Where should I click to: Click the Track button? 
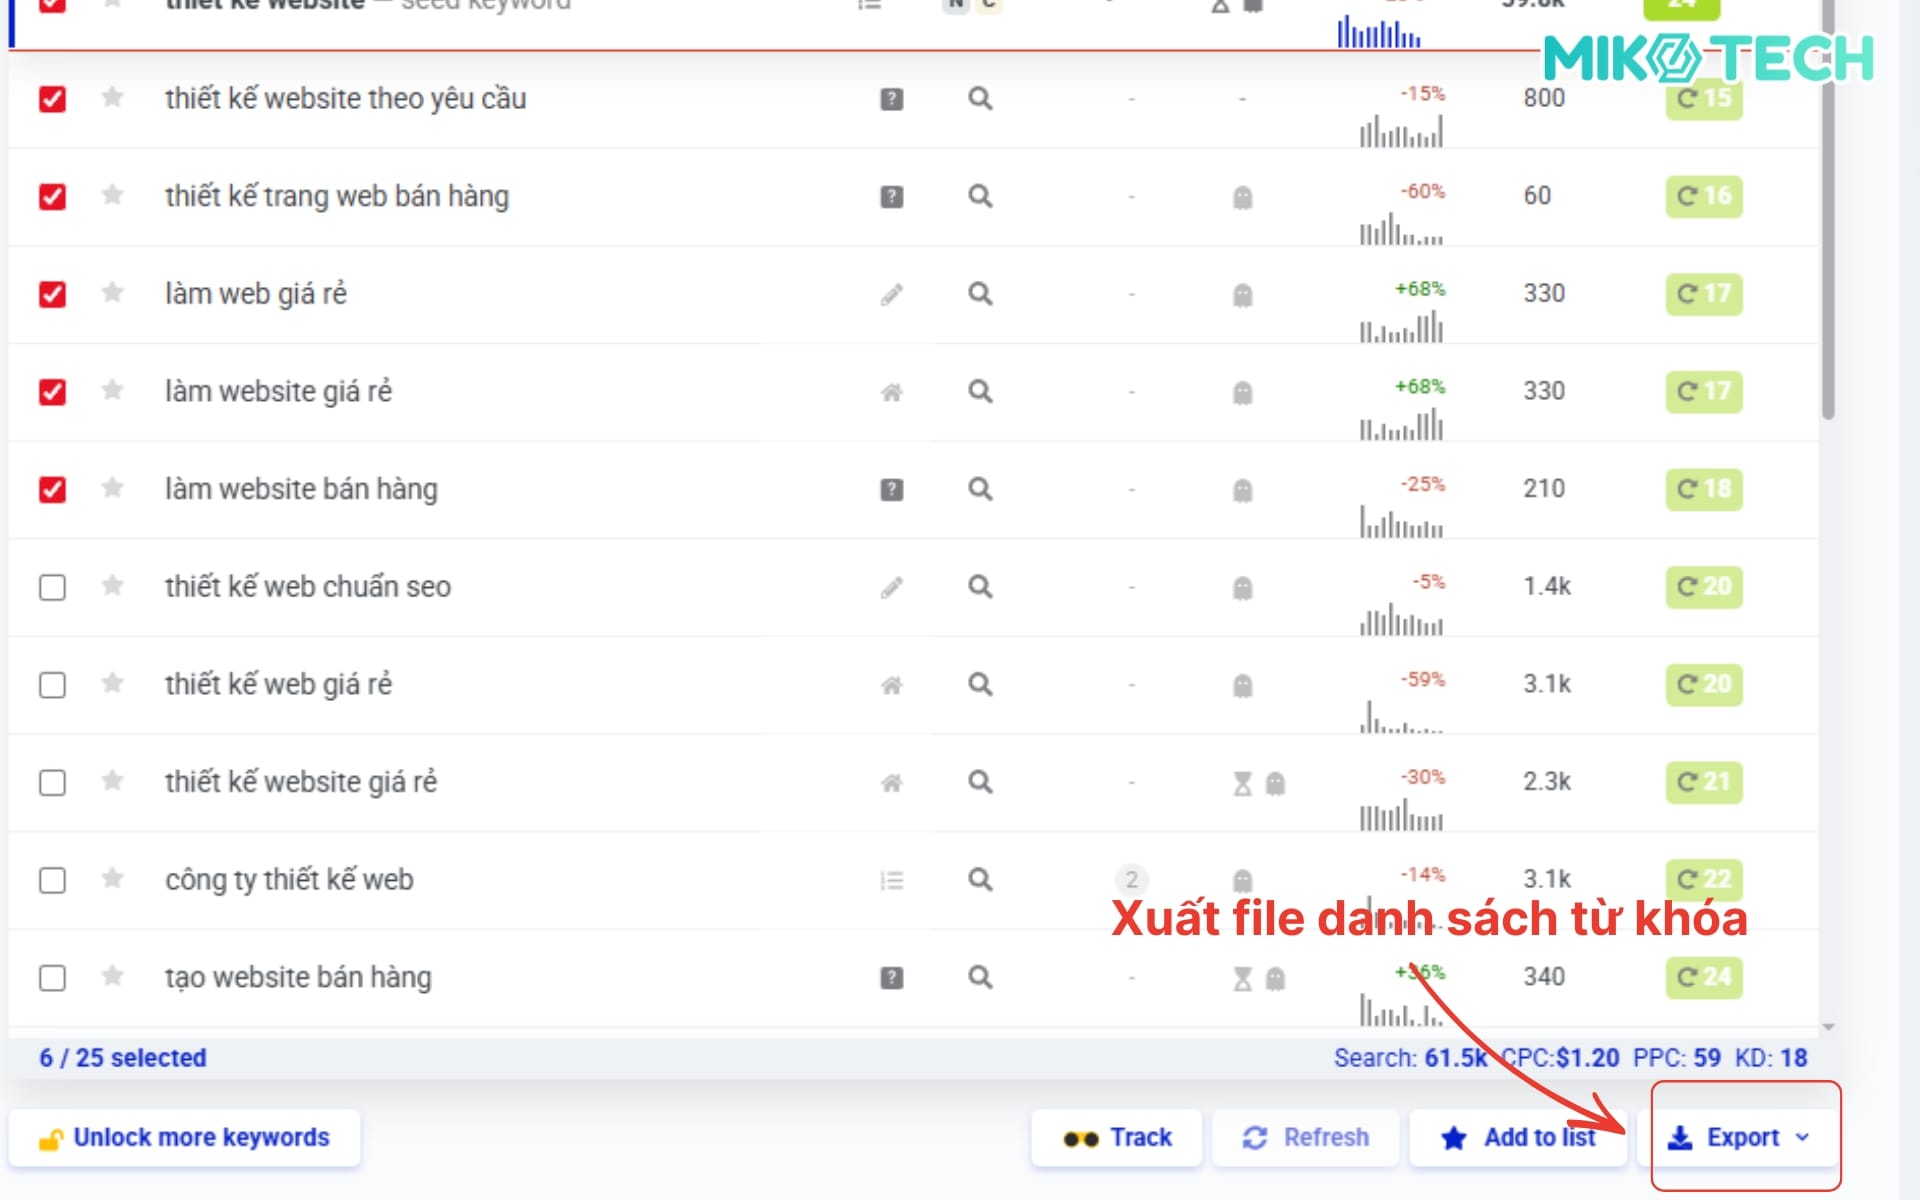(1116, 1137)
